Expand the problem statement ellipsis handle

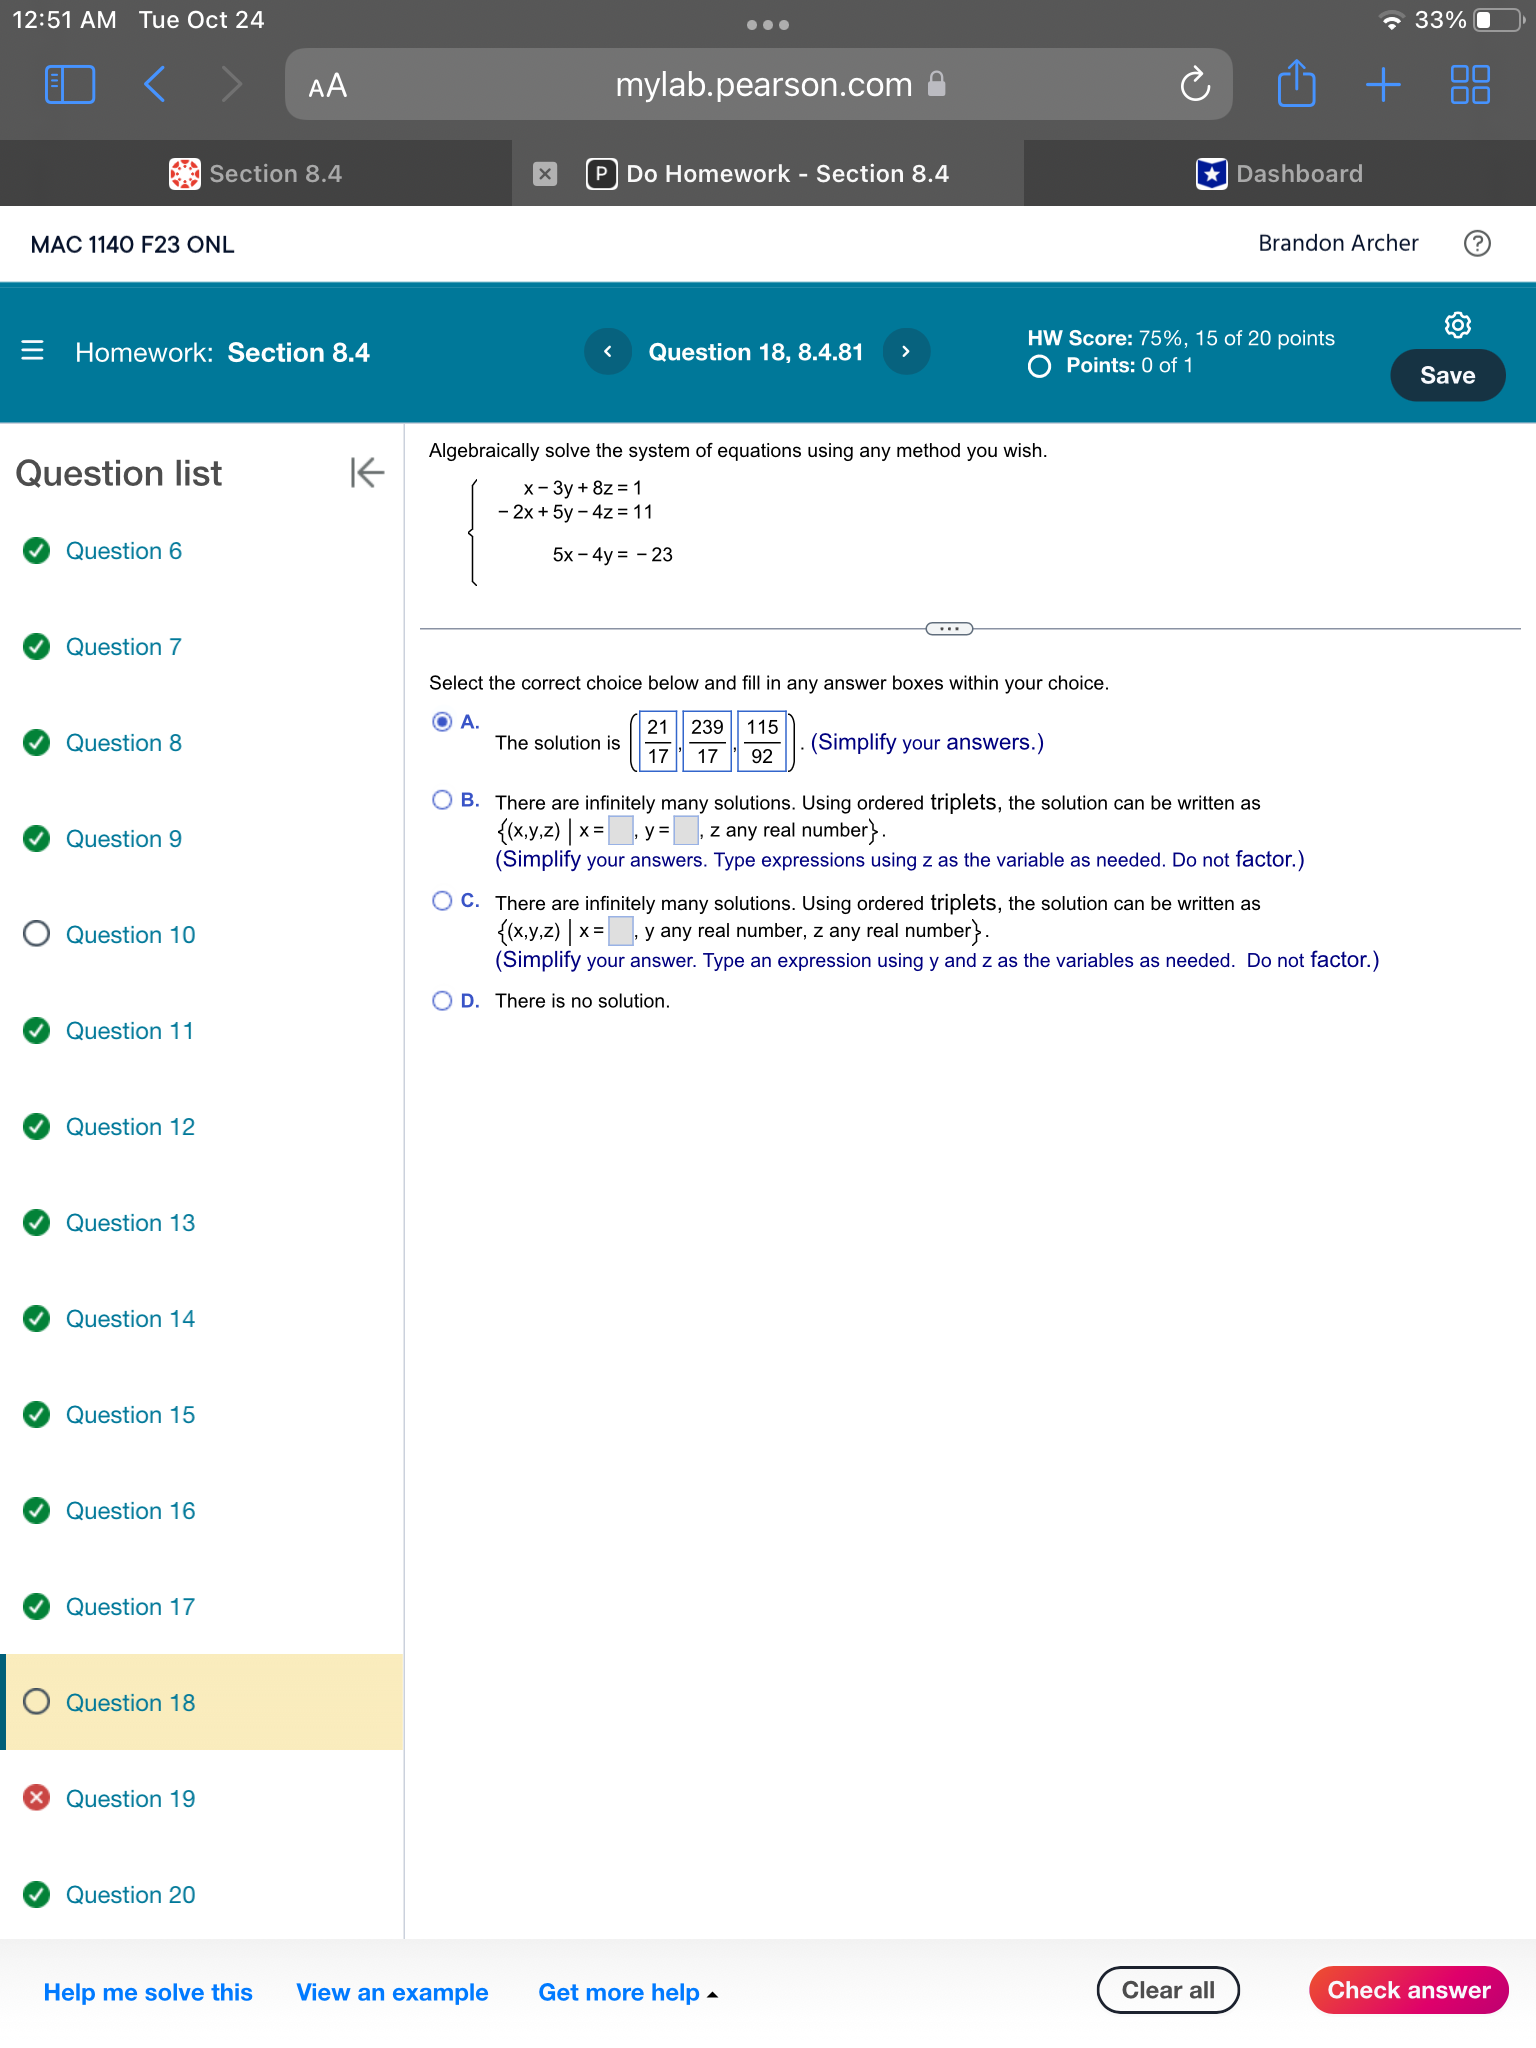point(949,629)
